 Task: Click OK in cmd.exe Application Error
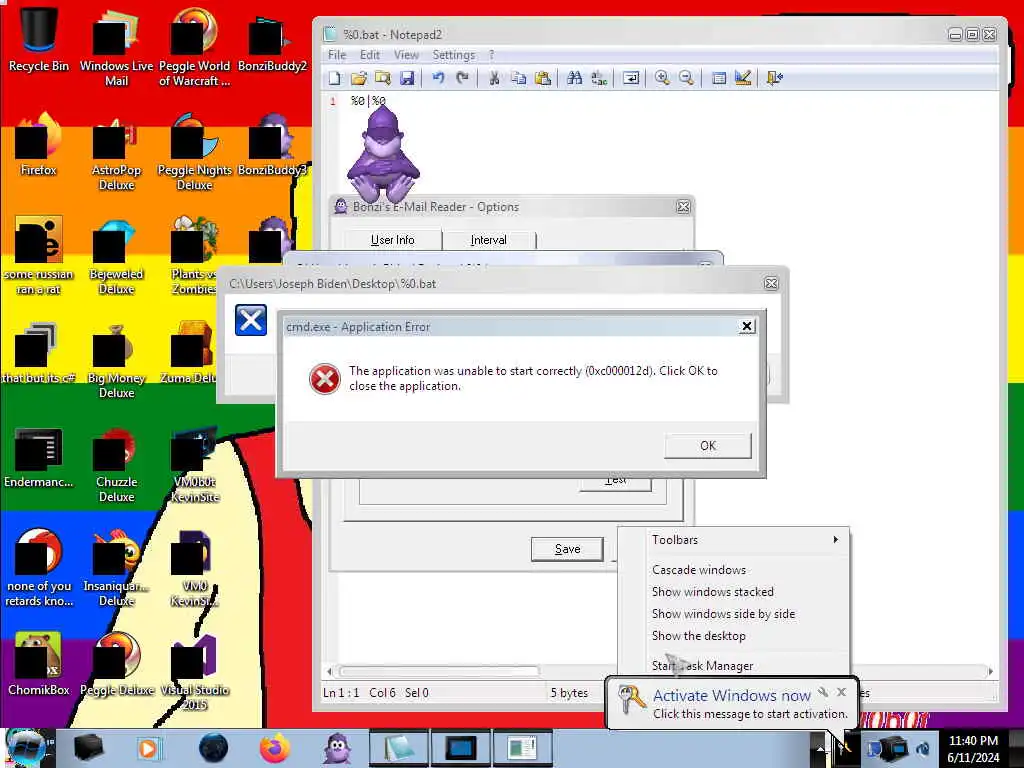point(708,445)
